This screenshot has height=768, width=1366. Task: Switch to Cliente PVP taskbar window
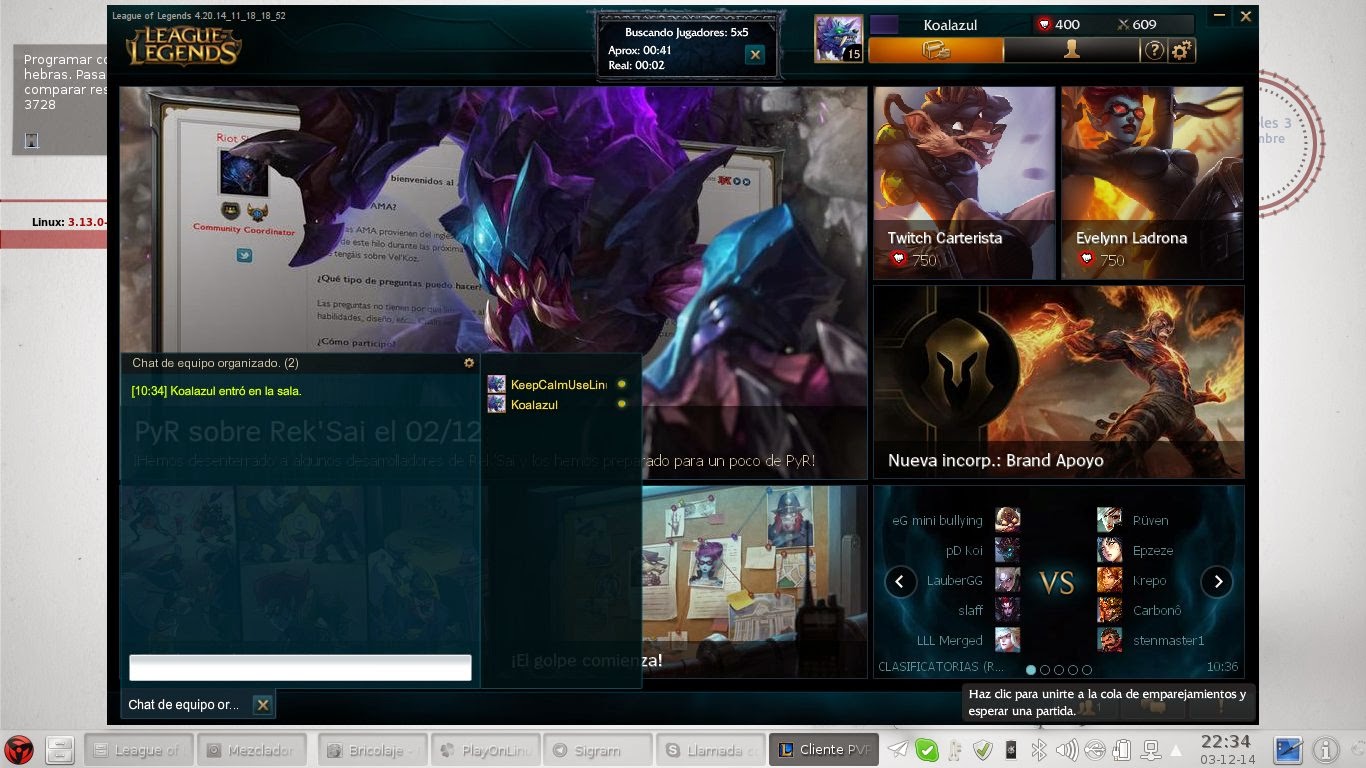click(x=825, y=749)
